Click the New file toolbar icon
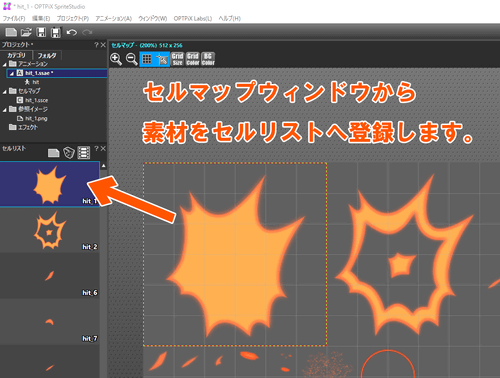Image resolution: width=500 pixels, height=378 pixels. tap(11, 32)
